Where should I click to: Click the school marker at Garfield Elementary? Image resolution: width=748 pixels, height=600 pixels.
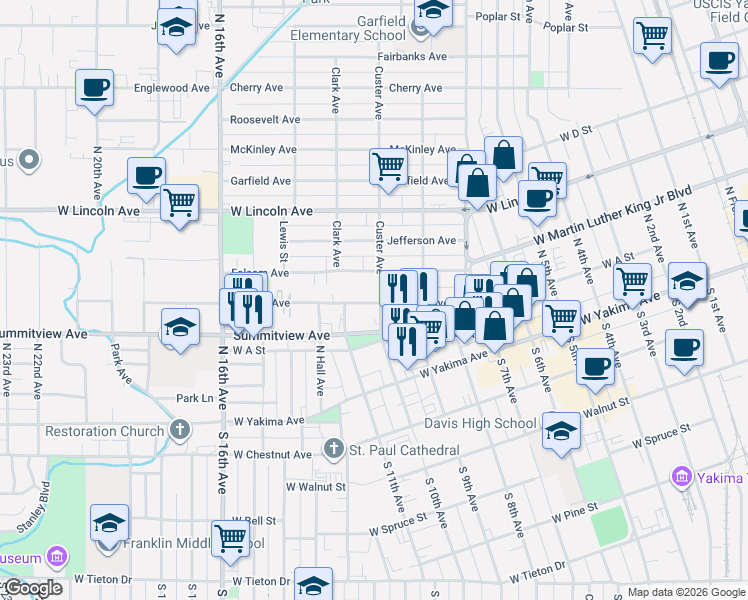tap(433, 13)
